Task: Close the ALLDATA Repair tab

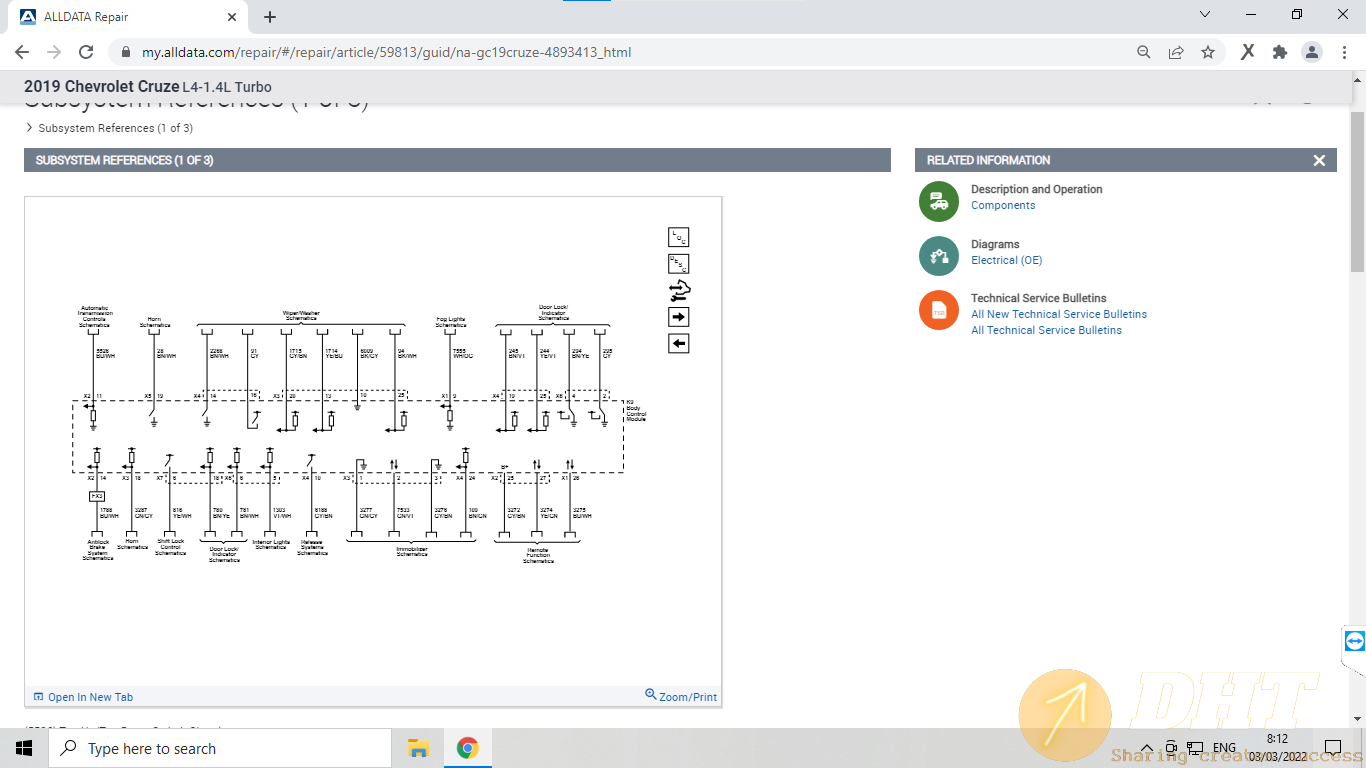Action: click(x=232, y=17)
